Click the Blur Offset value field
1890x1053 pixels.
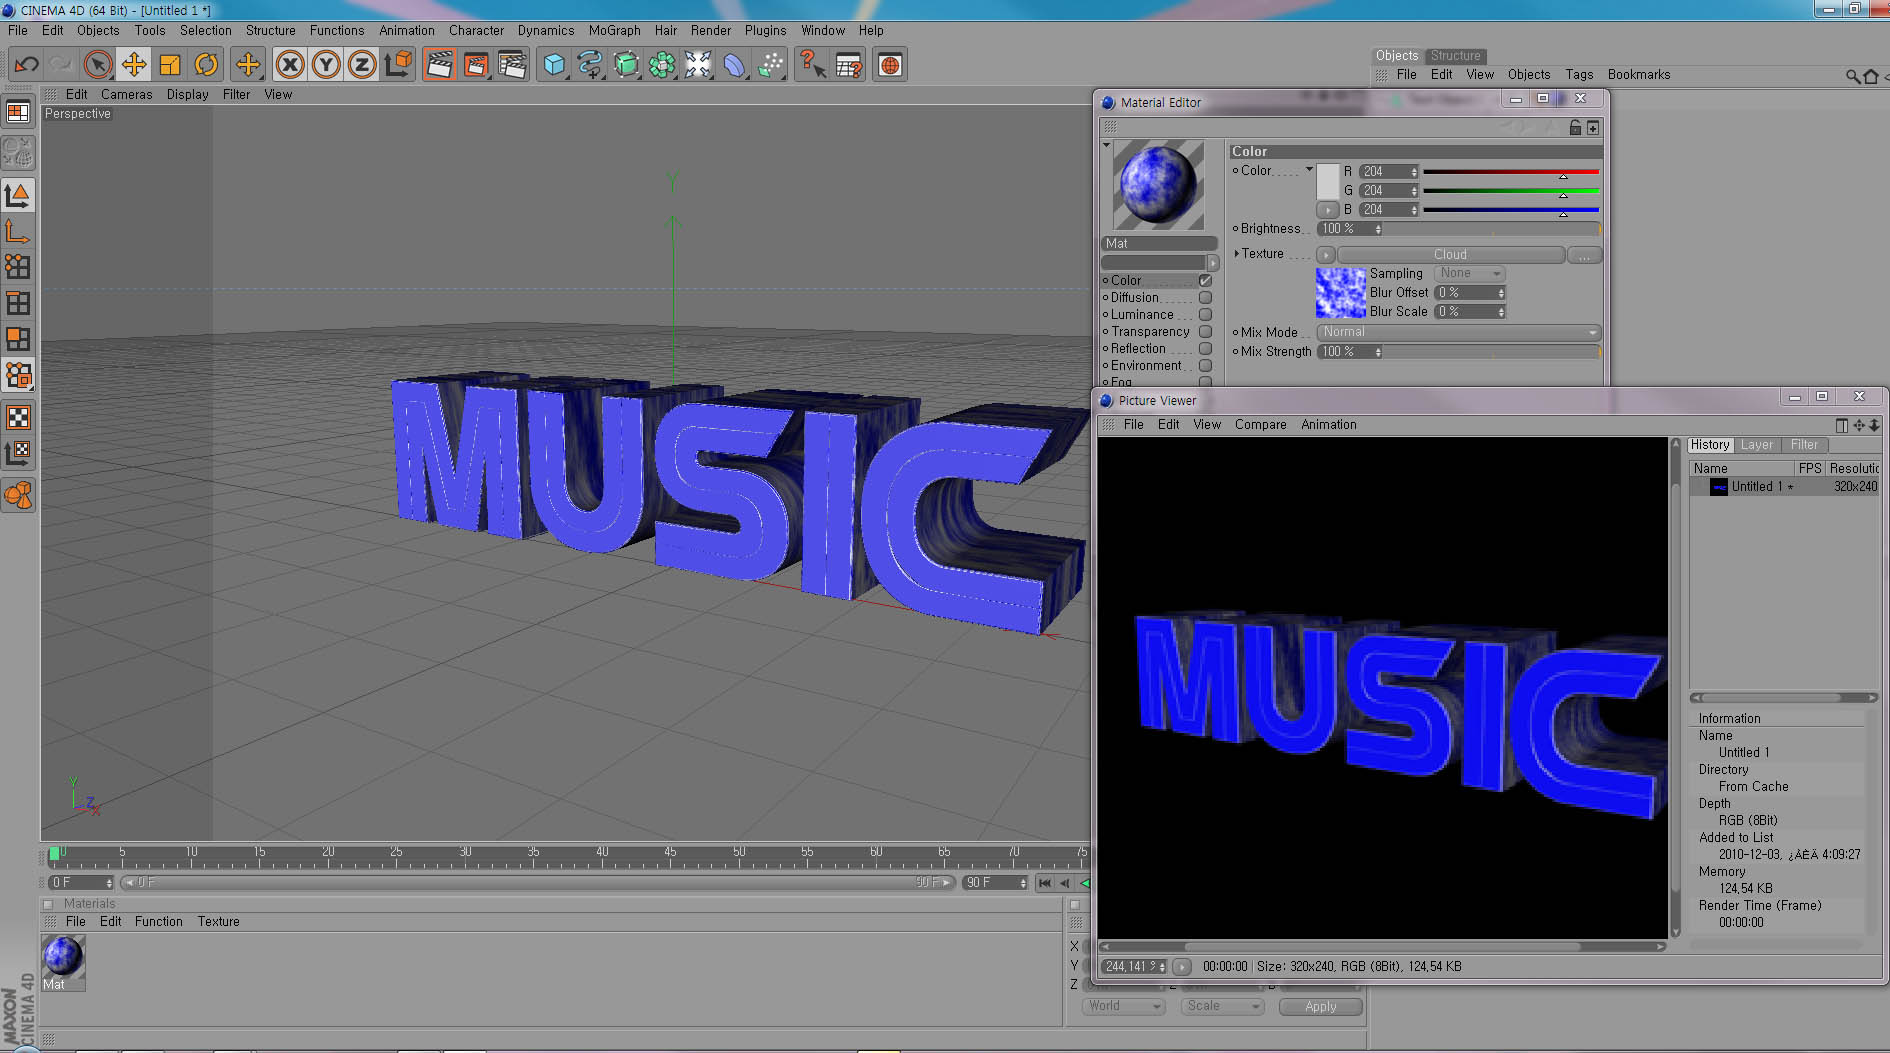point(1469,293)
